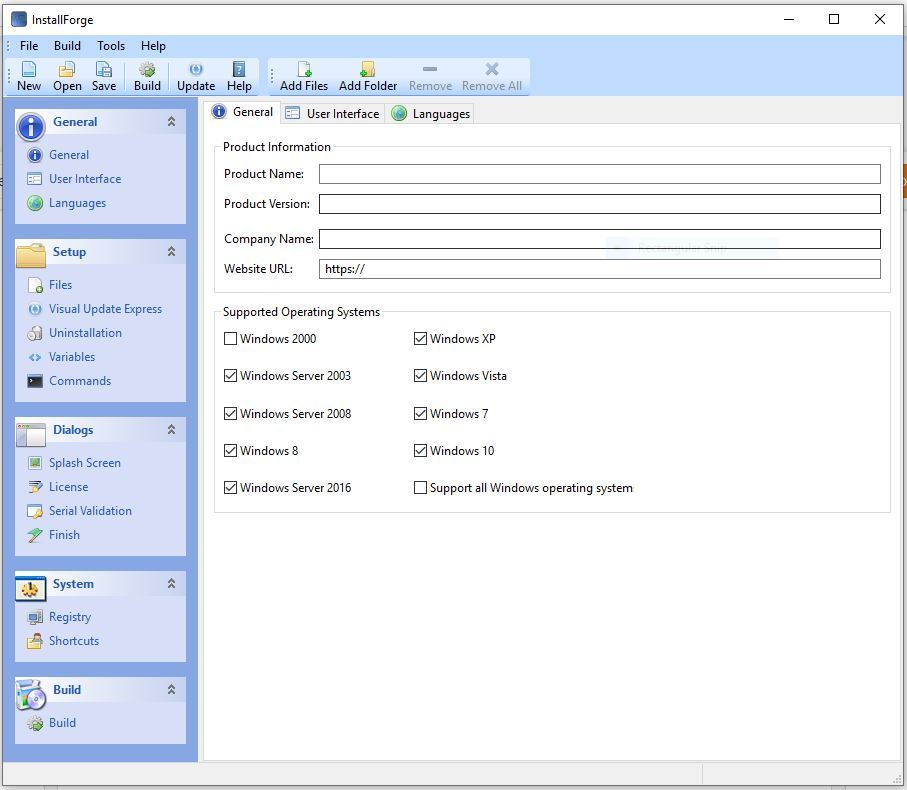The height and width of the screenshot is (790, 907).
Task: Click Visual Update Express sidebar icon
Action: 35,309
